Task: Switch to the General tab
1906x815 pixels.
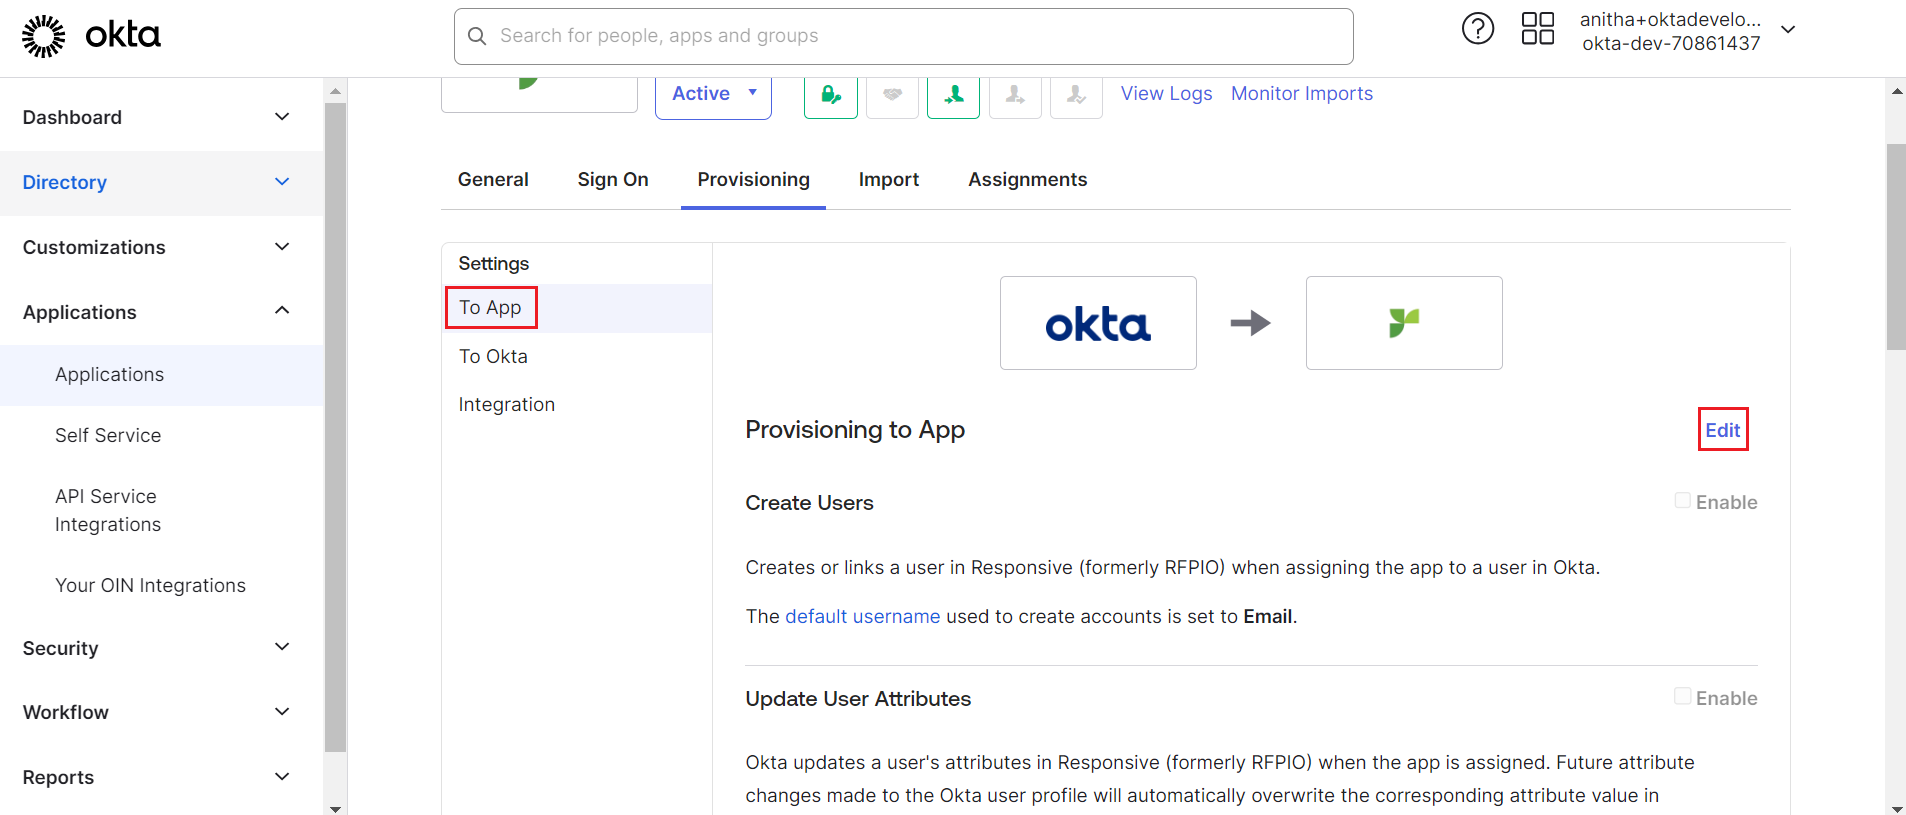Action: 493,179
